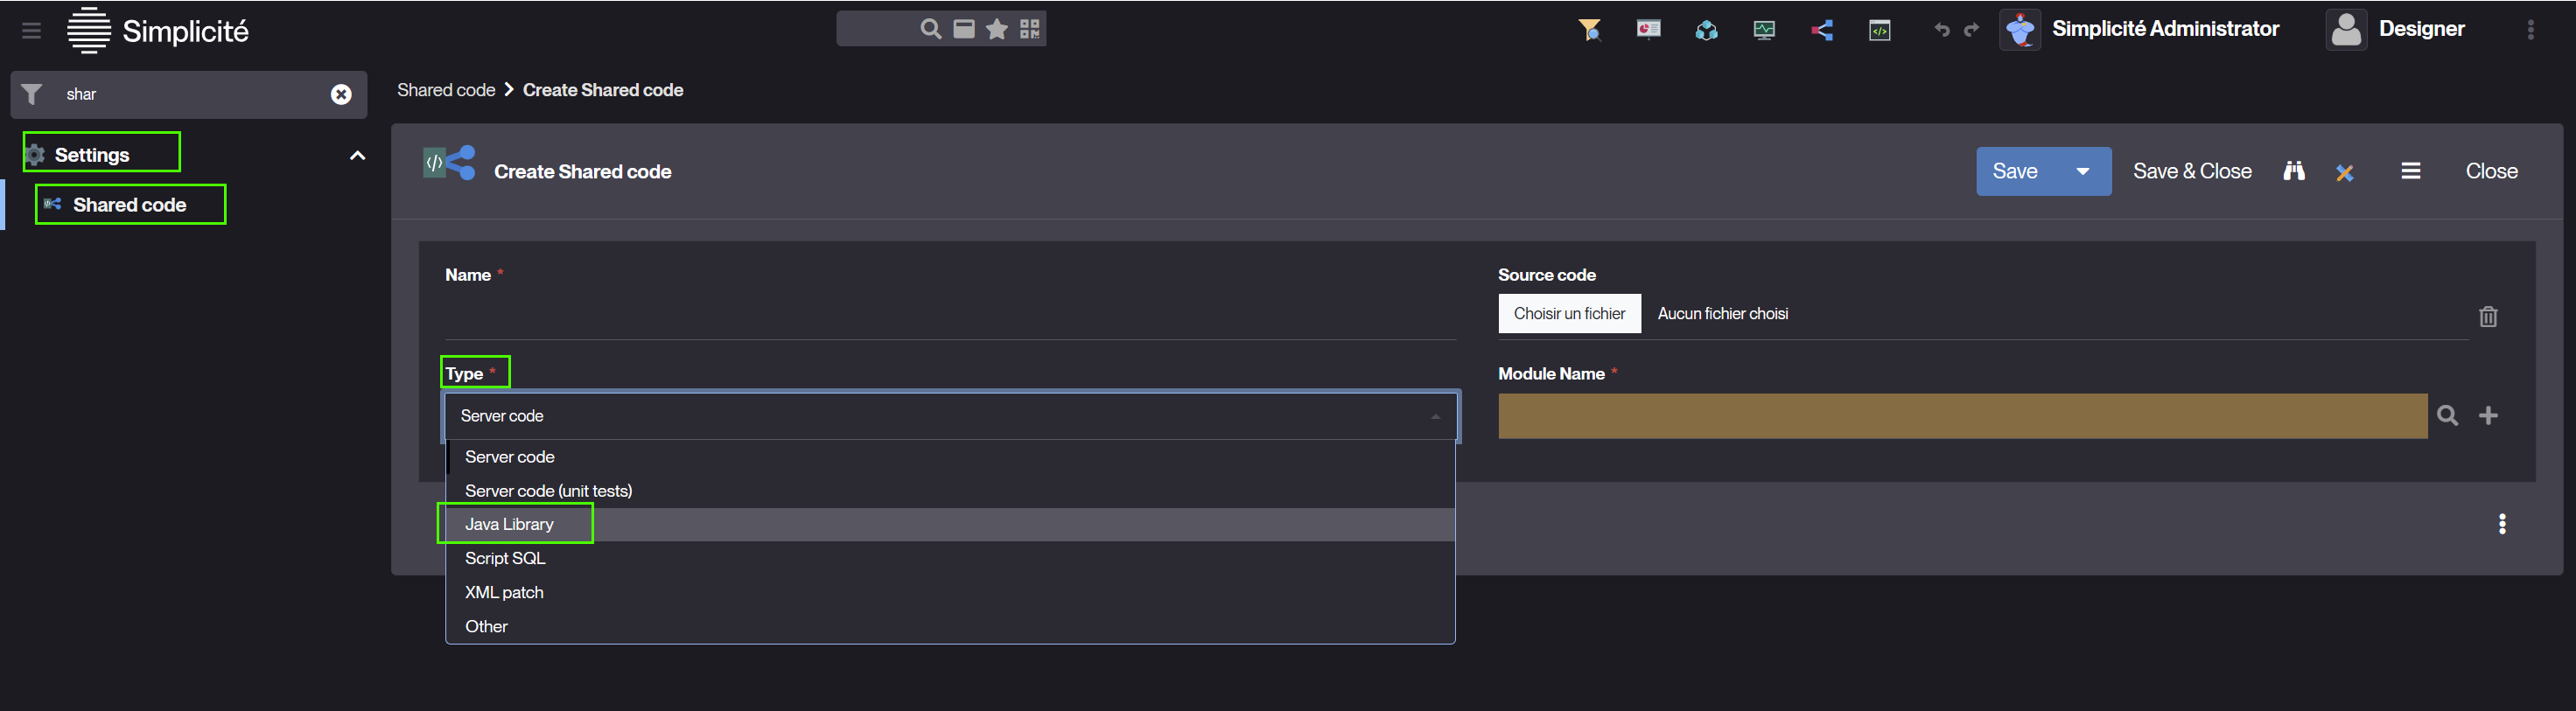The height and width of the screenshot is (711, 2576).
Task: Click the Save & Close button
Action: (x=2192, y=171)
